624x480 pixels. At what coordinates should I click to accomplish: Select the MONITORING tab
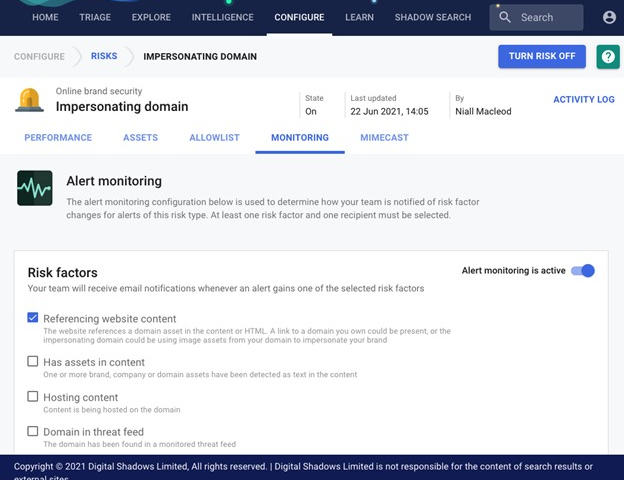(300, 138)
